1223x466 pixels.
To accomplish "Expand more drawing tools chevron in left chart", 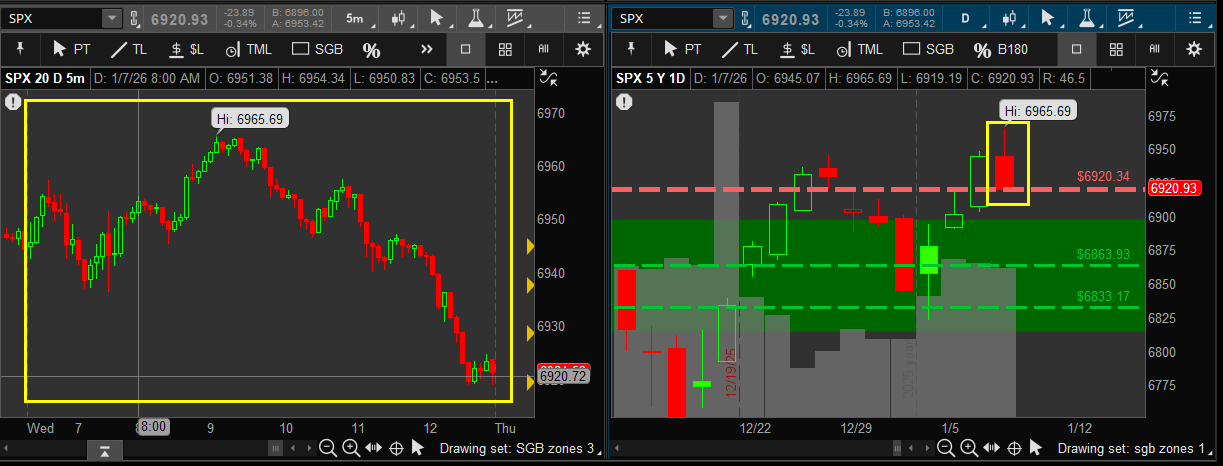I will (x=427, y=49).
